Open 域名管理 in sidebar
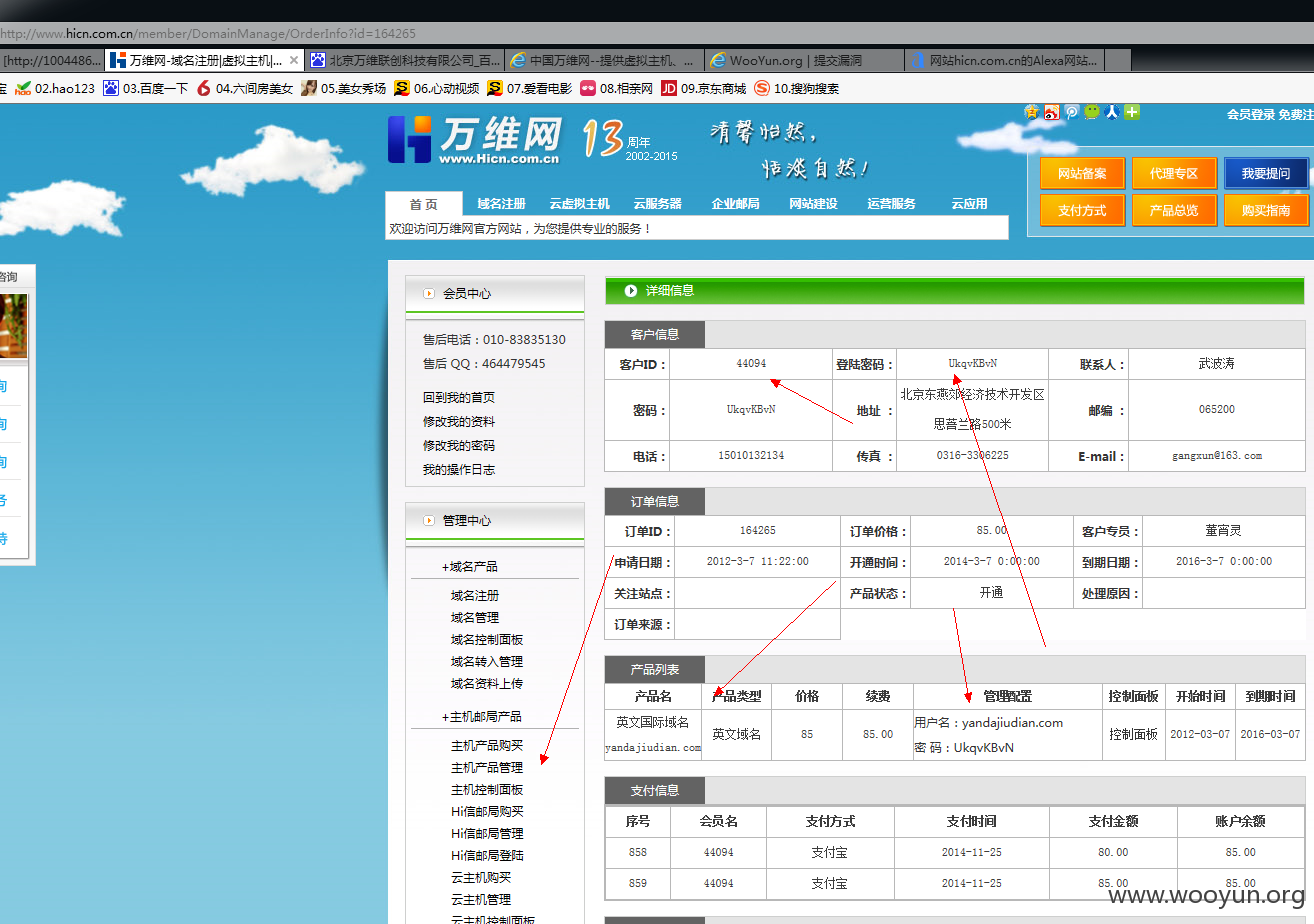The width and height of the screenshot is (1314, 924). (475, 618)
